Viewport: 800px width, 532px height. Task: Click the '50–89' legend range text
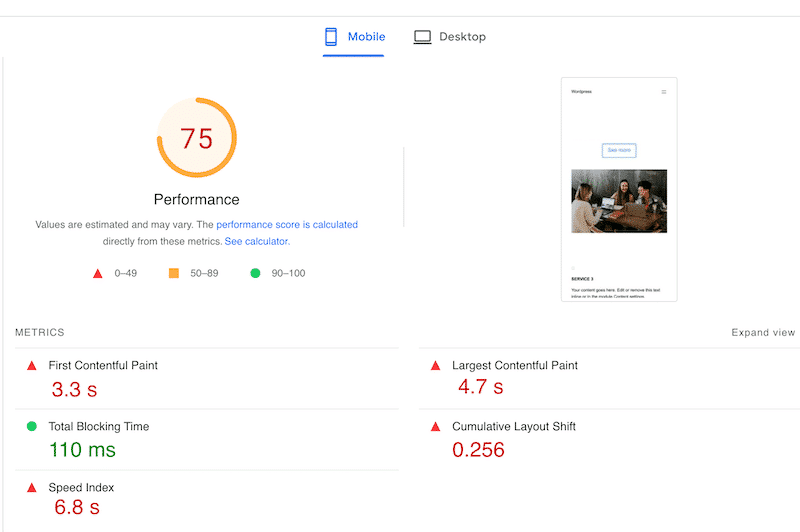coord(204,273)
